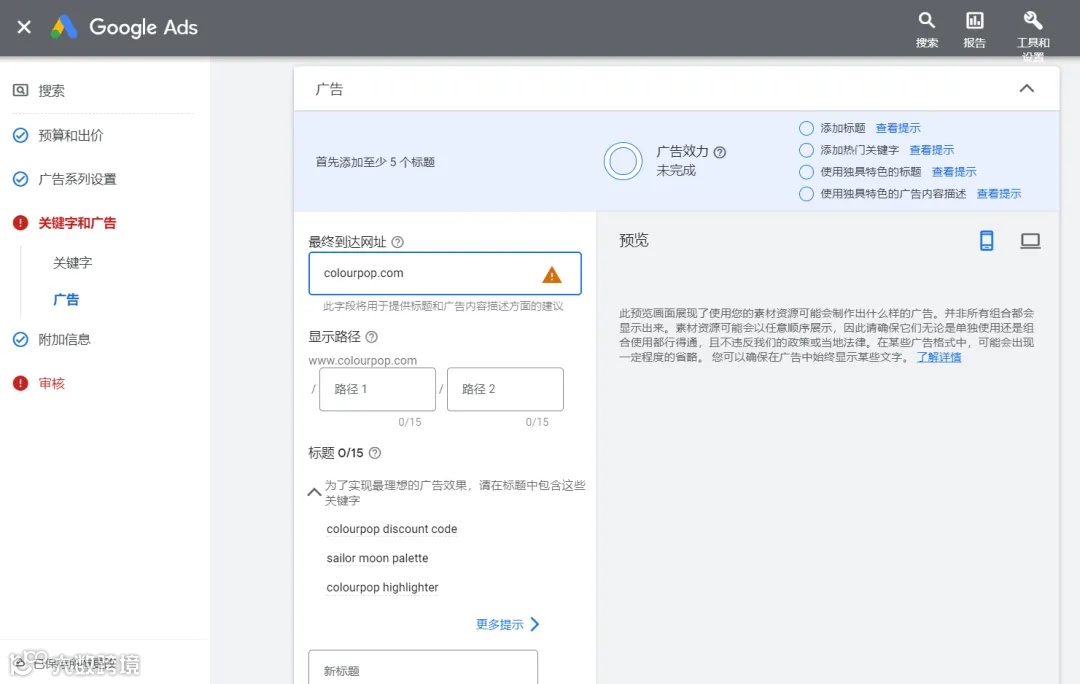Go to the 附加信息 step

point(64,339)
